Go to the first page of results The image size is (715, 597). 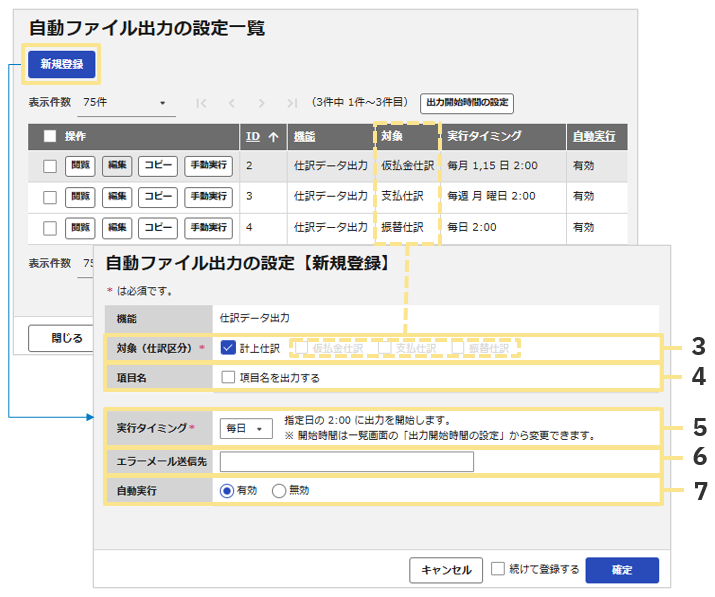201,104
